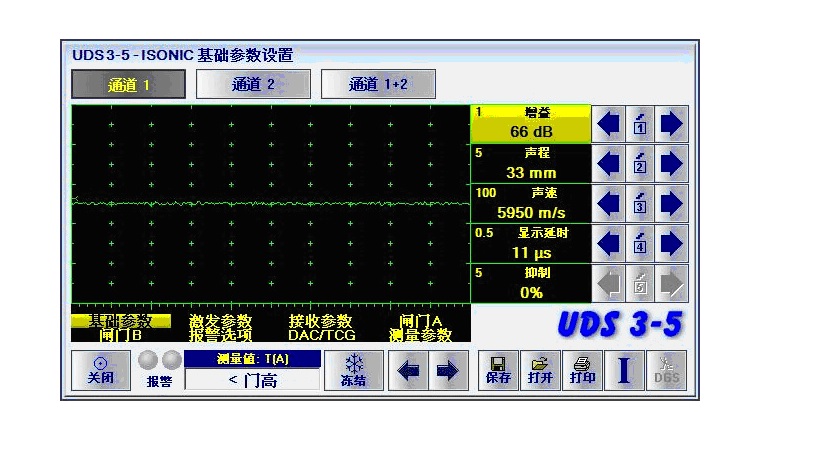Click the large I button
Viewport: 819px width, 460px height.
(x=624, y=371)
